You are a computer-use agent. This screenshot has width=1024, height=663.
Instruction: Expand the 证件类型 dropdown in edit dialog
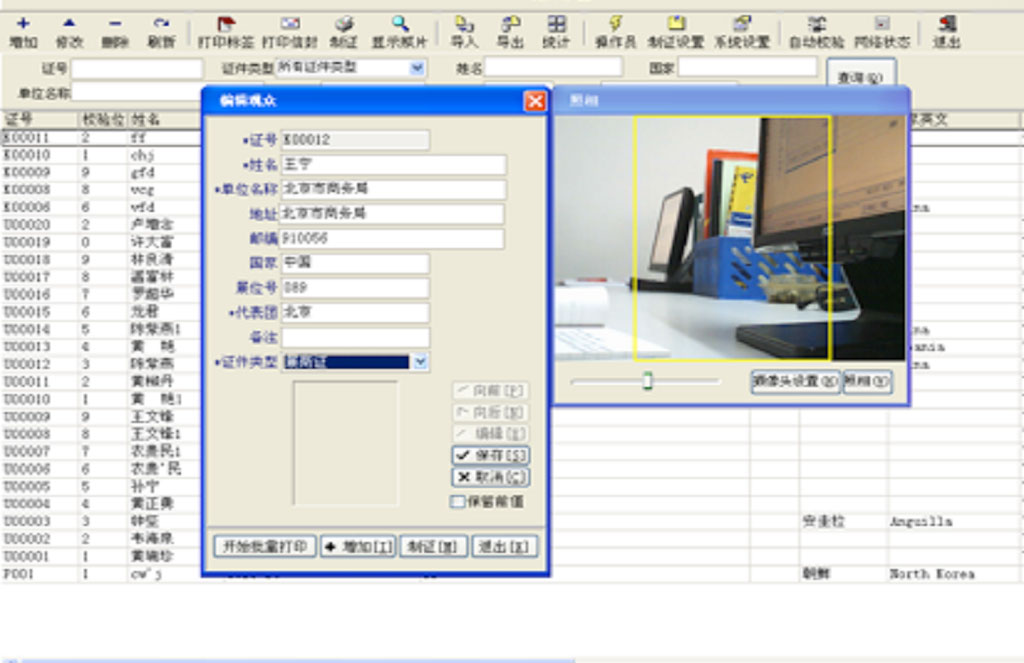point(421,362)
